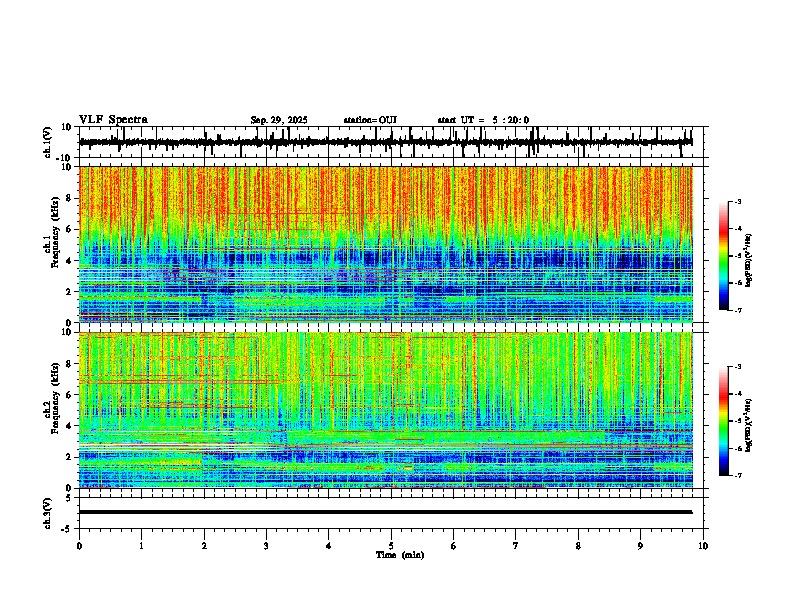Click time axis tick label '5'
This screenshot has height=612, width=792.
(x=391, y=546)
